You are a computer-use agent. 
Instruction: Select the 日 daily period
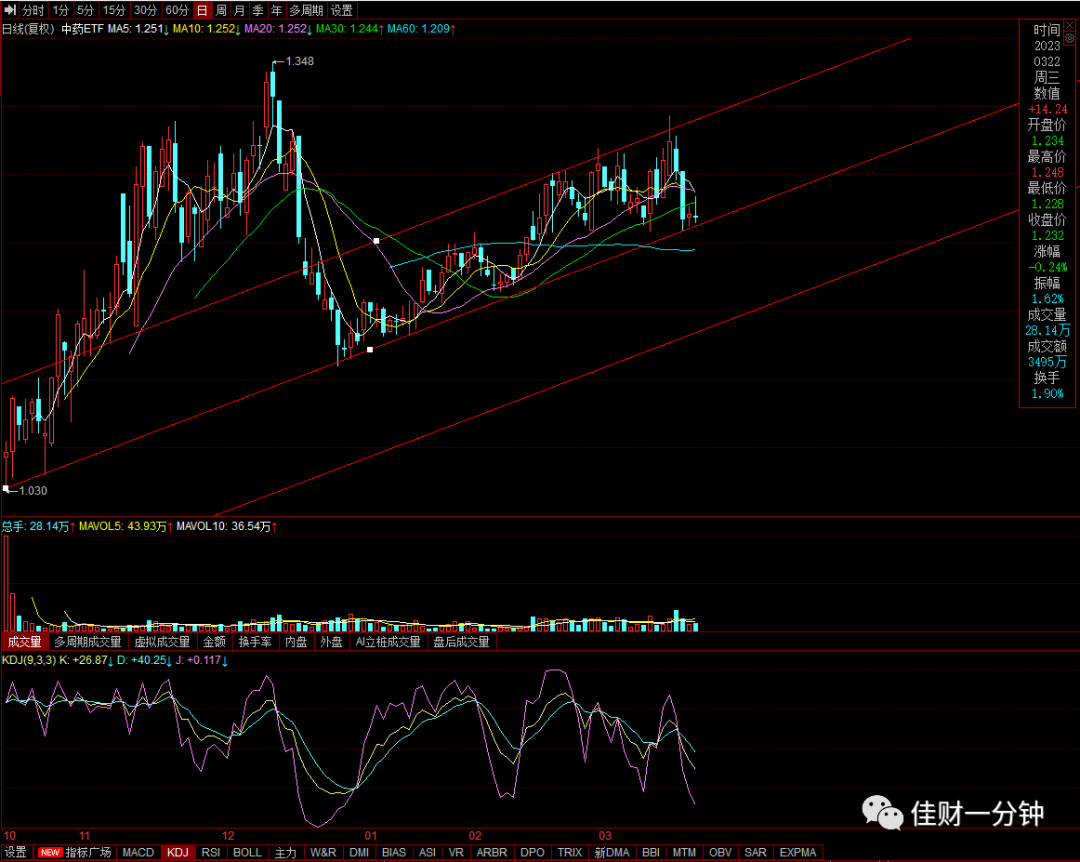point(202,10)
